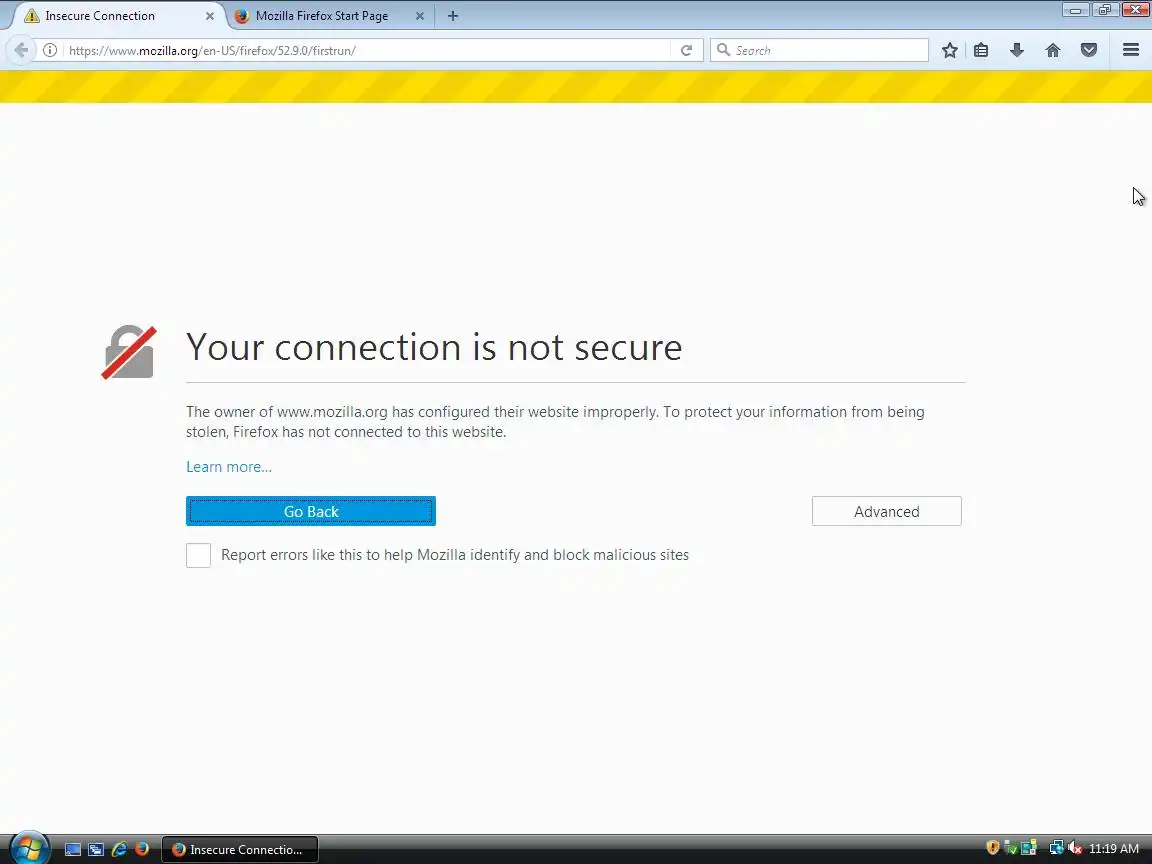Screen dimensions: 1152x864
Task: Switch to the Mozilla Firefox Start Page tab
Action: click(x=329, y=15)
